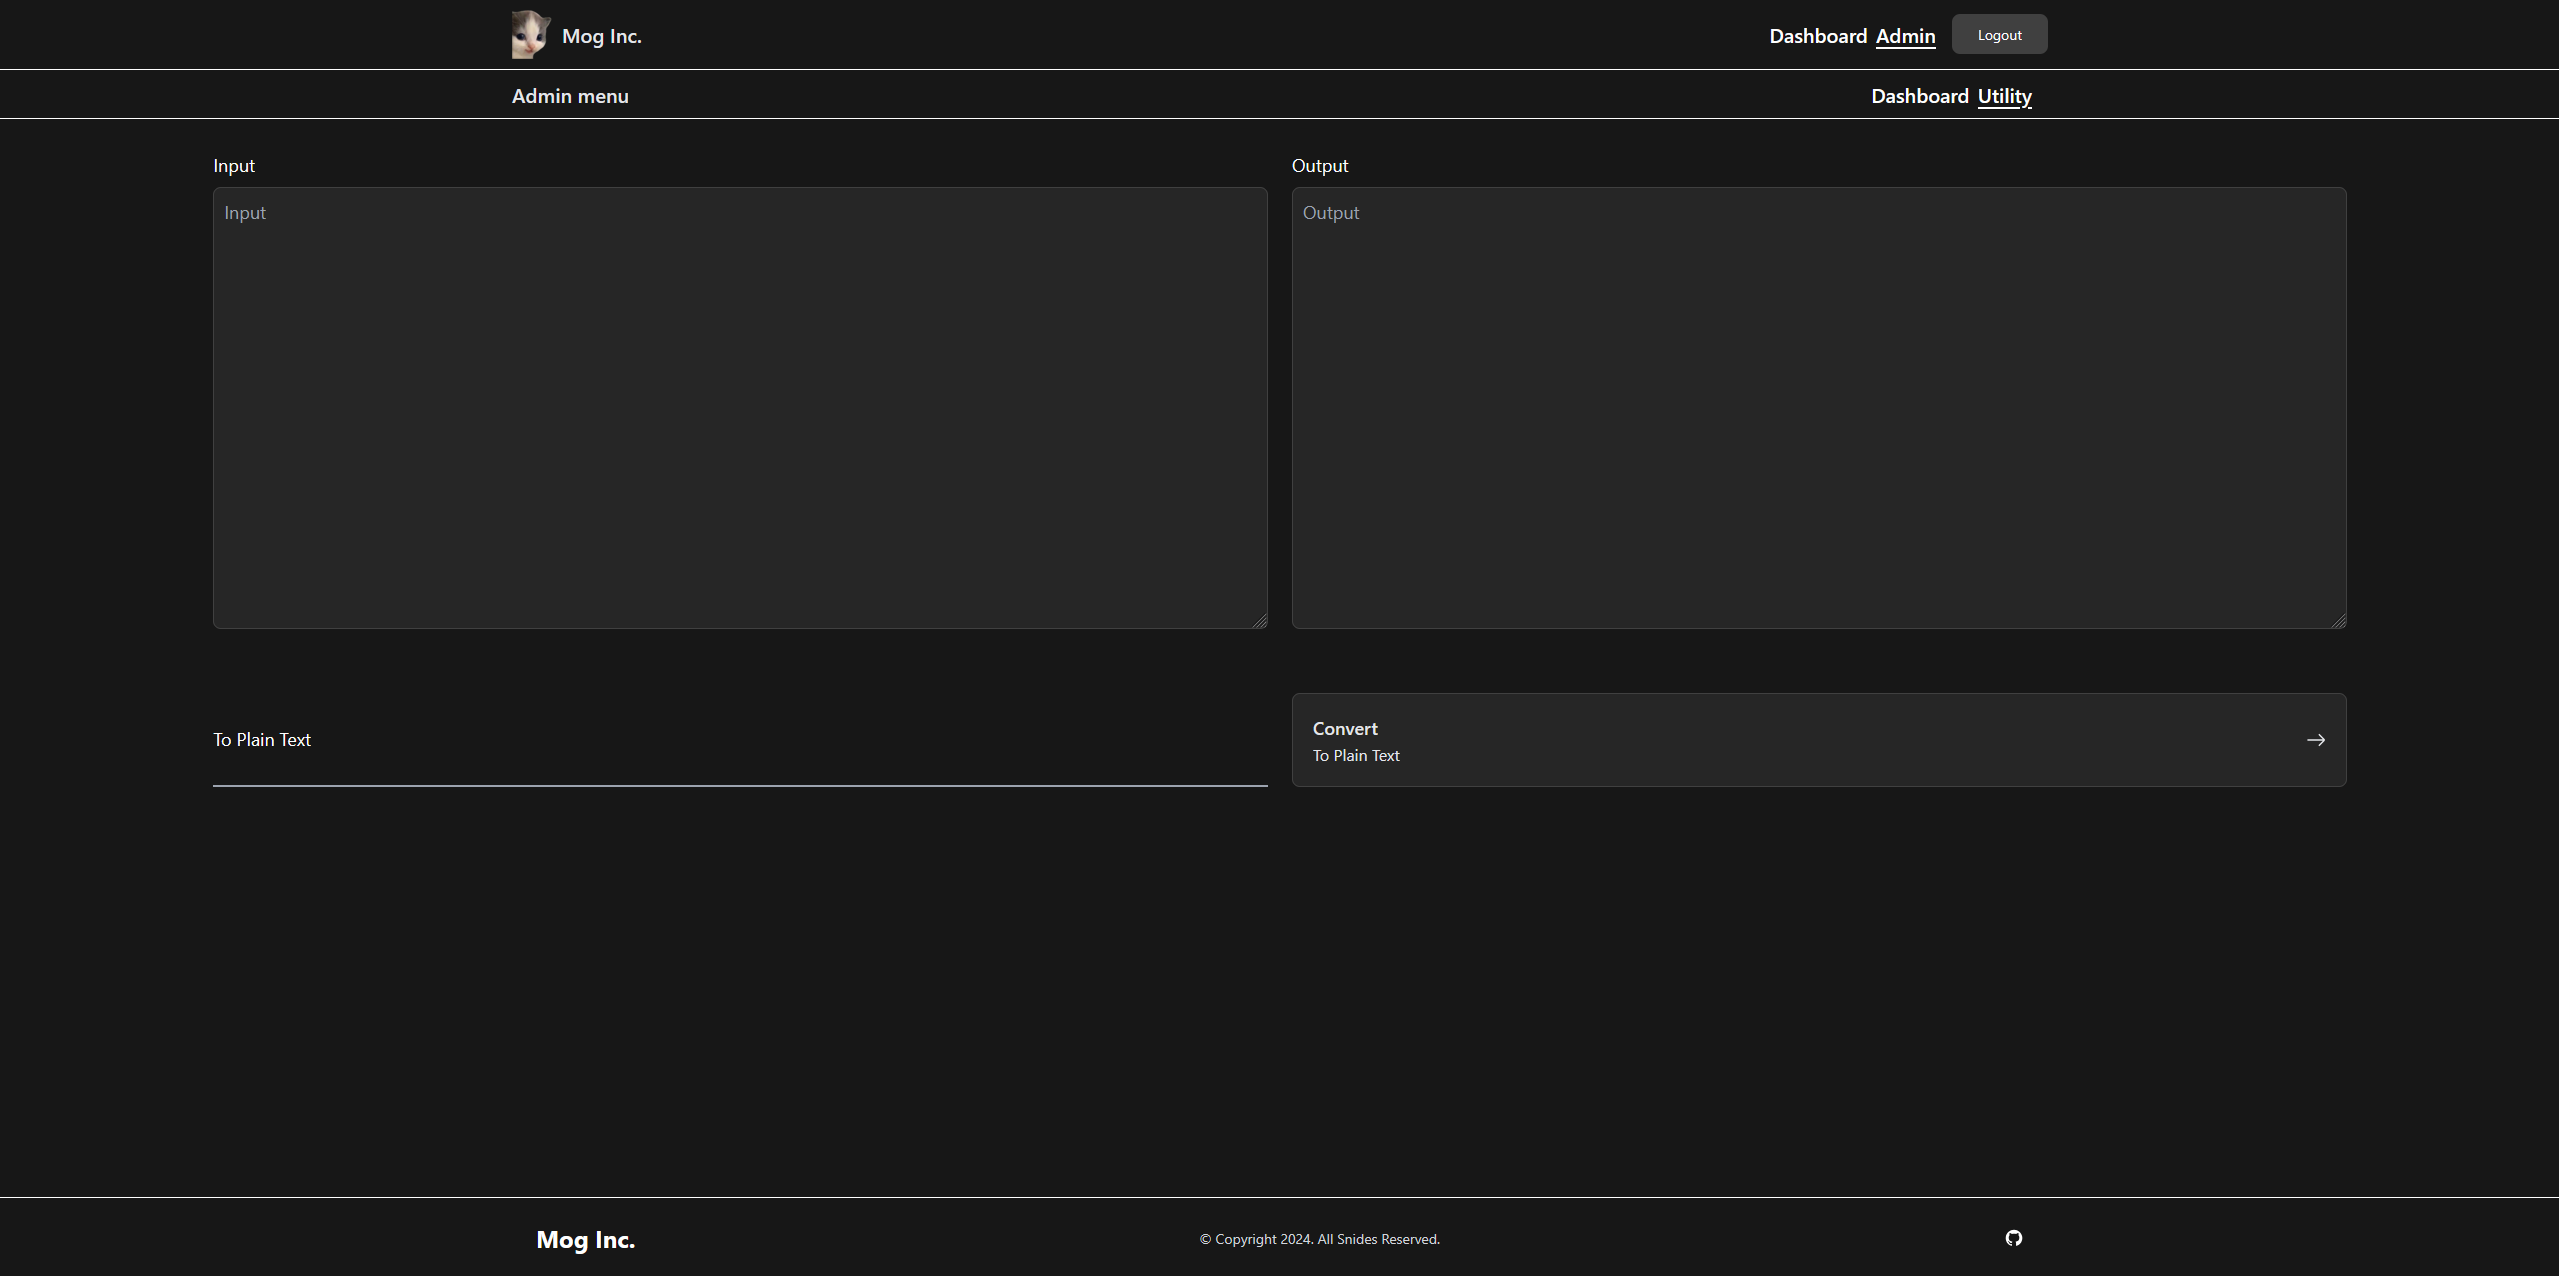This screenshot has height=1276, width=2559.
Task: Click the Mog Inc. wordmark in the footer
Action: point(584,1239)
